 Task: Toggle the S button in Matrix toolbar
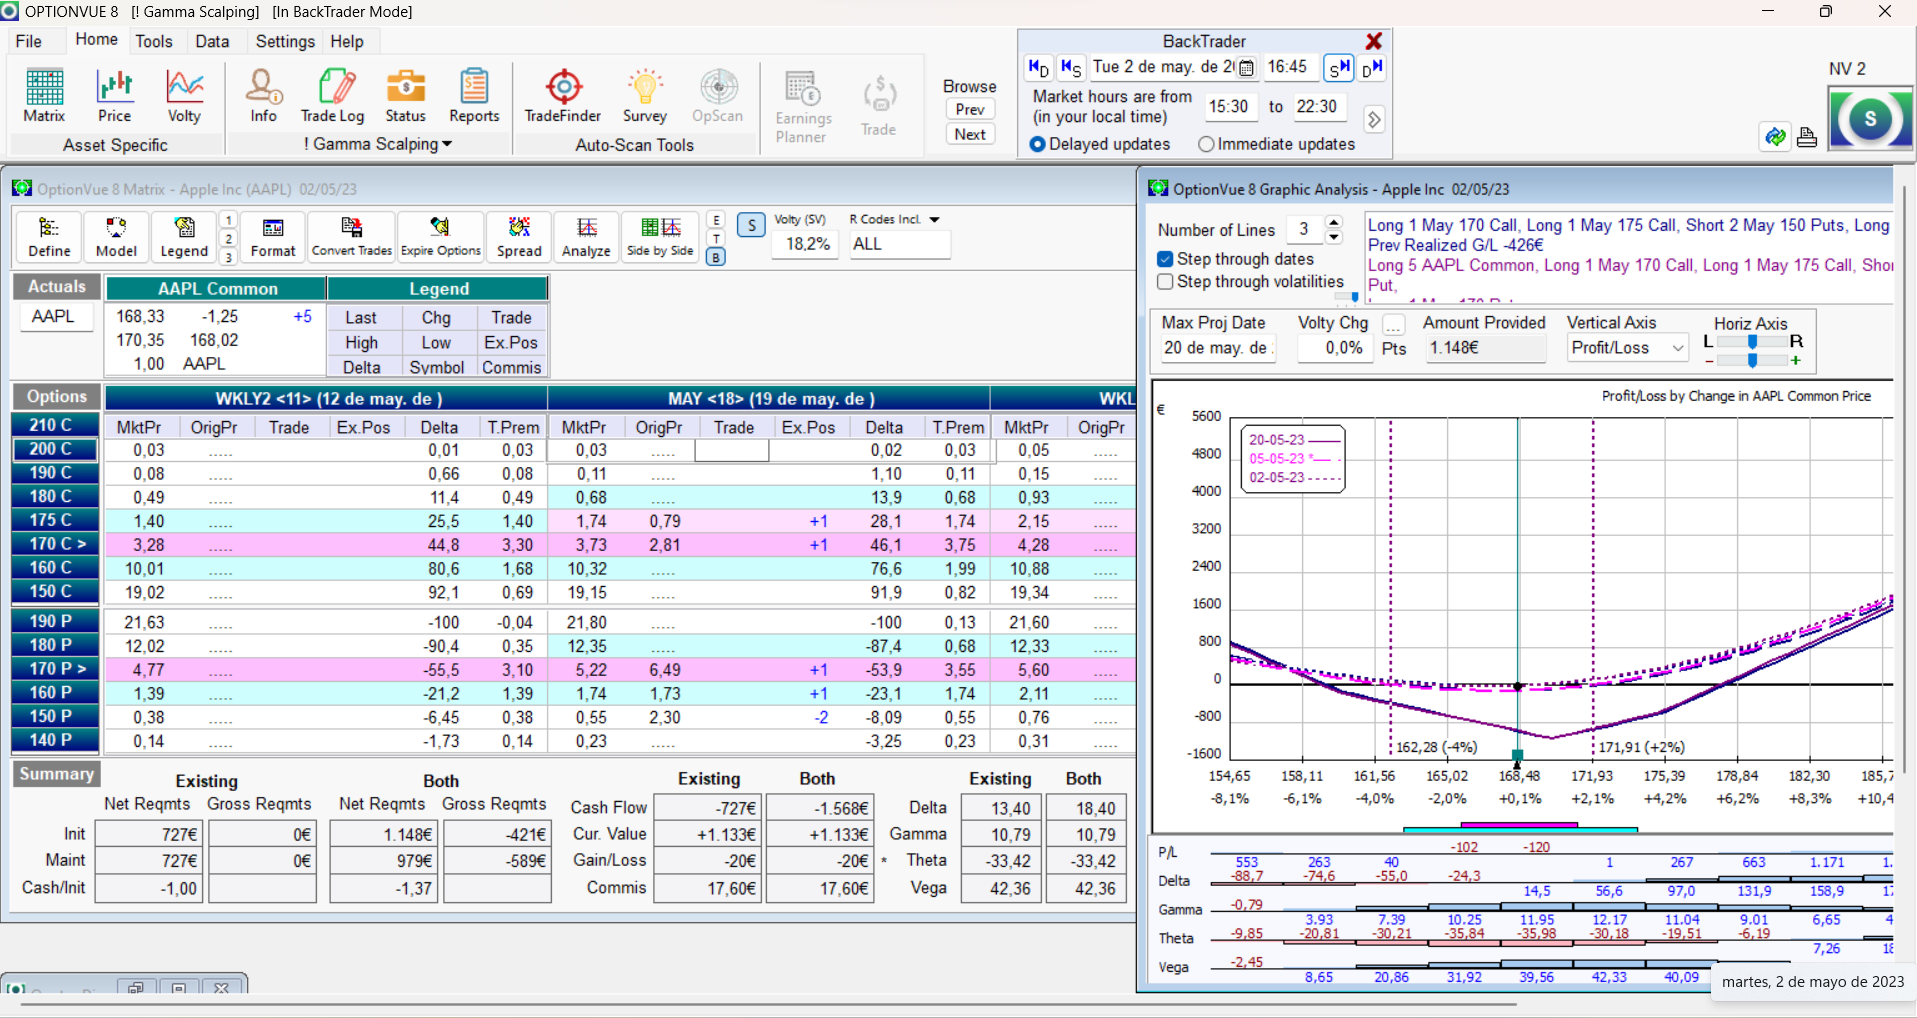click(x=752, y=225)
